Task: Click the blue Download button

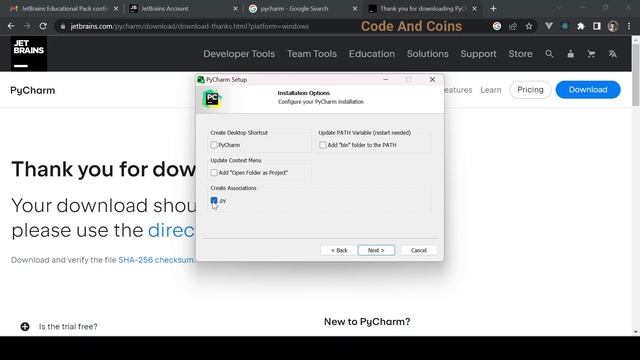Action: 588,90
